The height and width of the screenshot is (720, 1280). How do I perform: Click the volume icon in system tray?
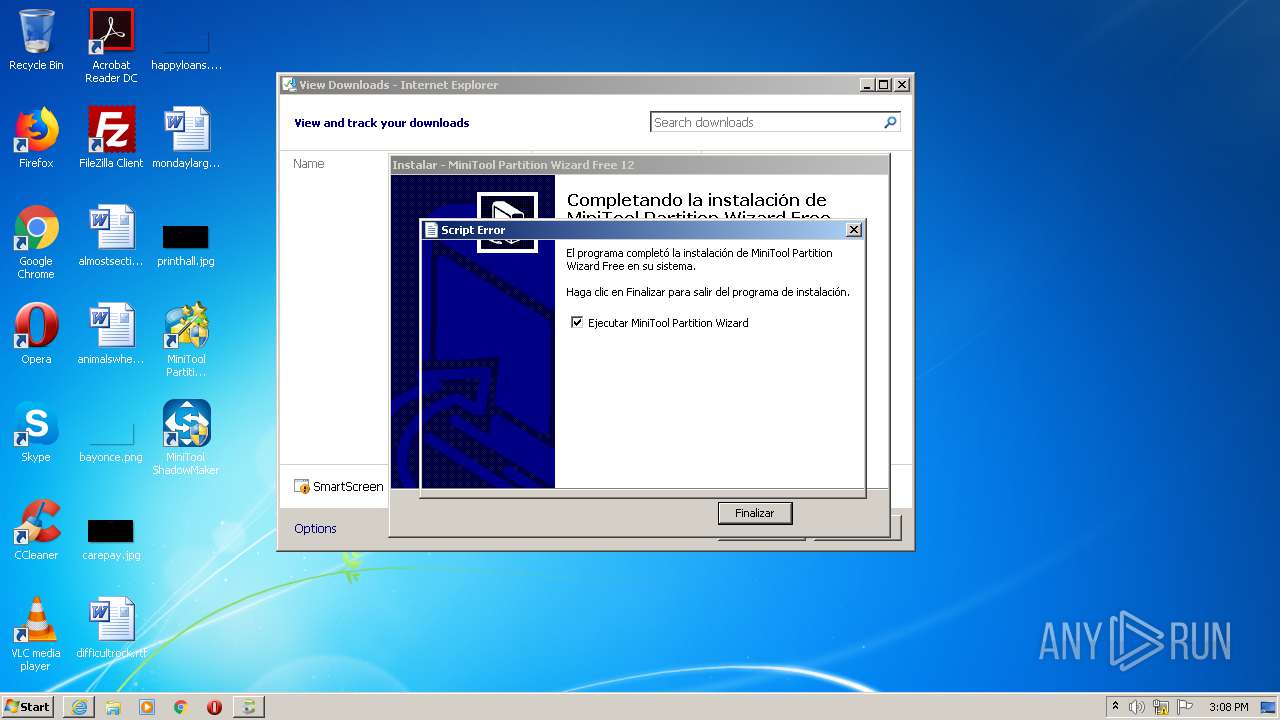point(1137,707)
